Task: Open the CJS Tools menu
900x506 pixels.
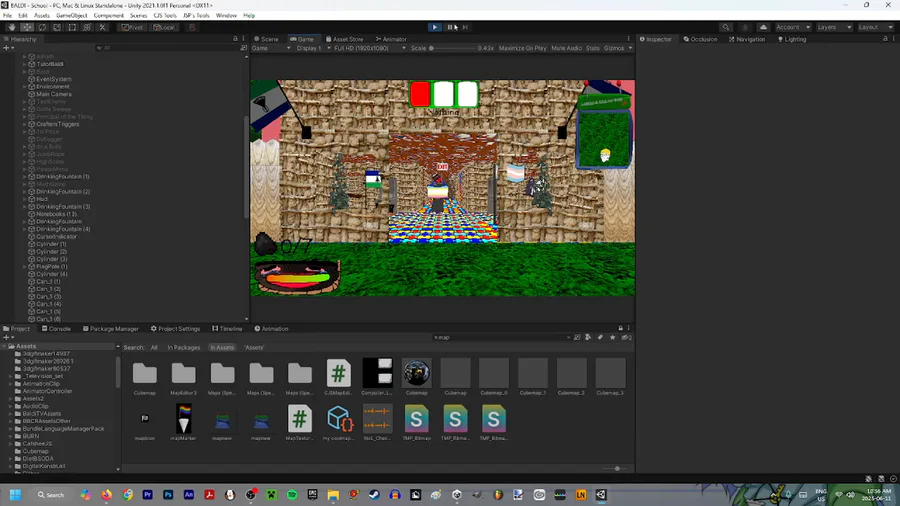Action: coord(165,15)
